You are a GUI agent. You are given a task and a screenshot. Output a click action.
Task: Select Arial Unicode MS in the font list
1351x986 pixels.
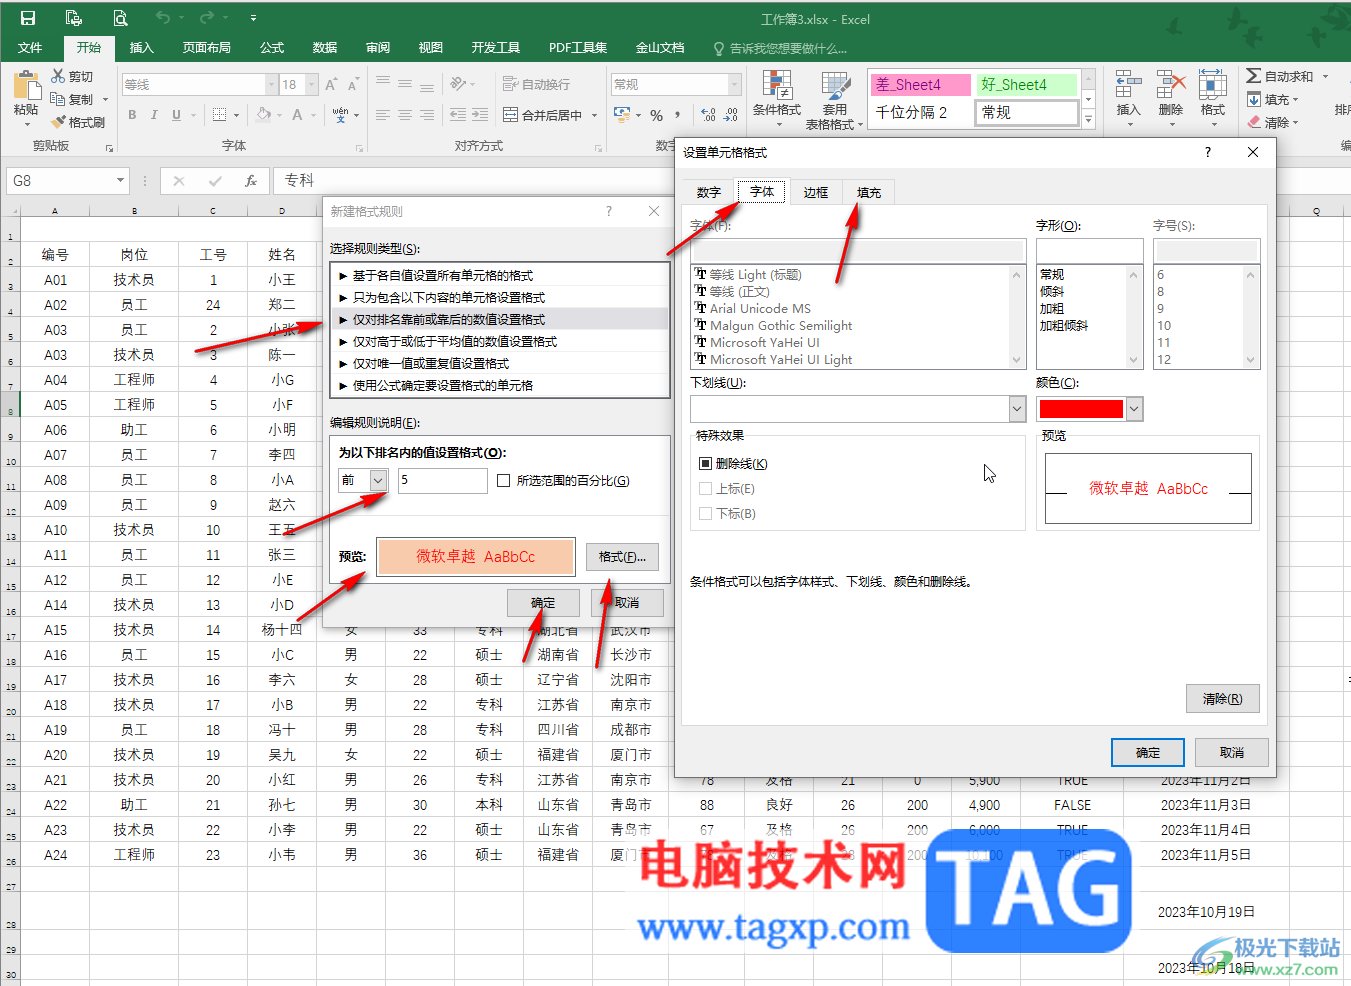[760, 309]
